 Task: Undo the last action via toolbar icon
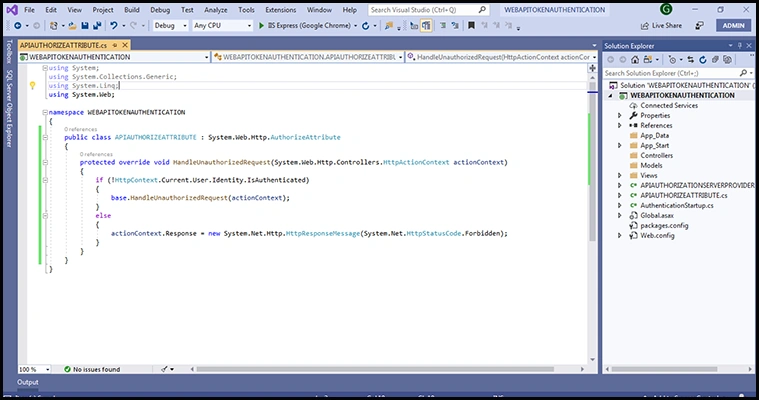point(114,26)
